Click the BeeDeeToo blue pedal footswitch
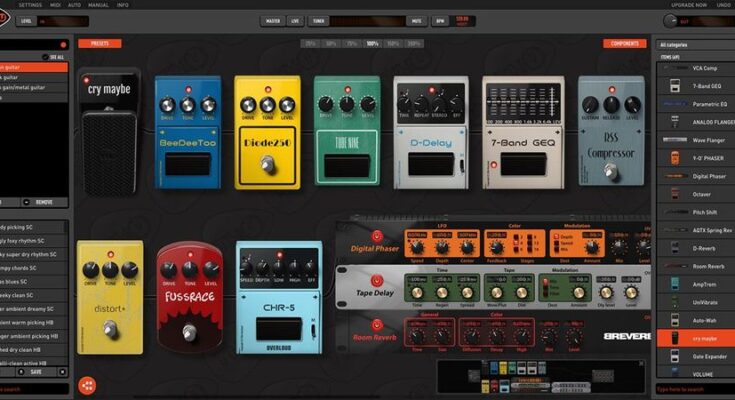Viewport: 735px width, 400px height. pyautogui.click(x=188, y=165)
